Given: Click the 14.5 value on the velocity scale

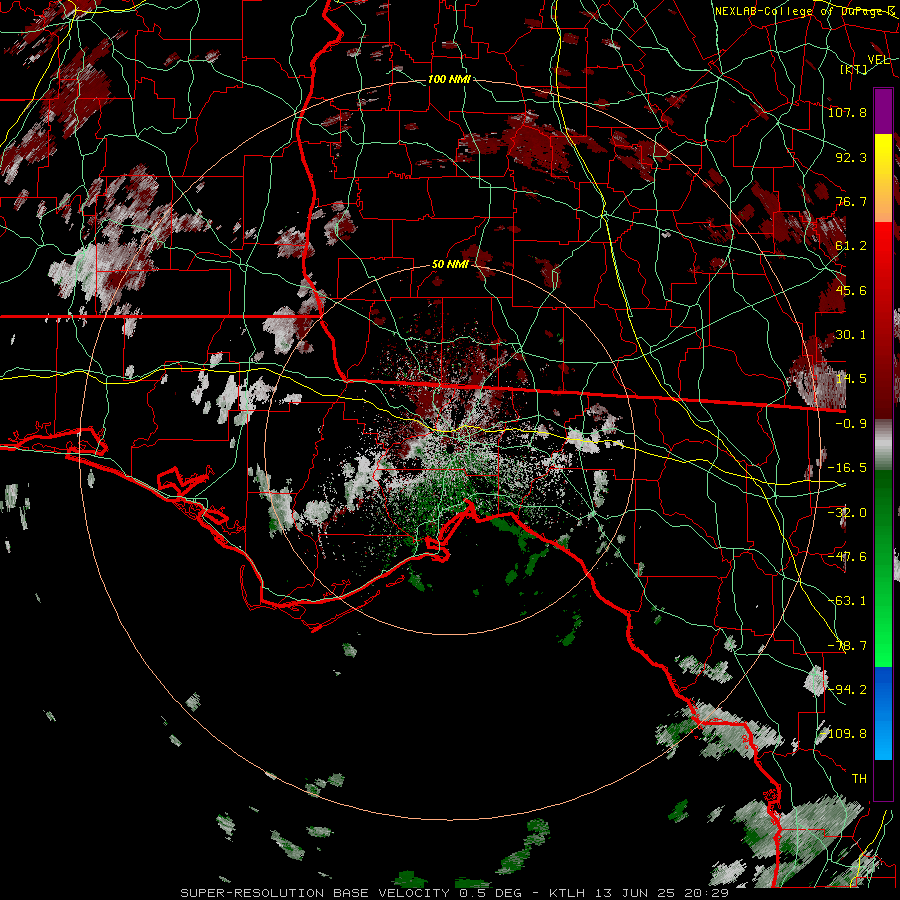Looking at the screenshot, I should pyautogui.click(x=851, y=379).
